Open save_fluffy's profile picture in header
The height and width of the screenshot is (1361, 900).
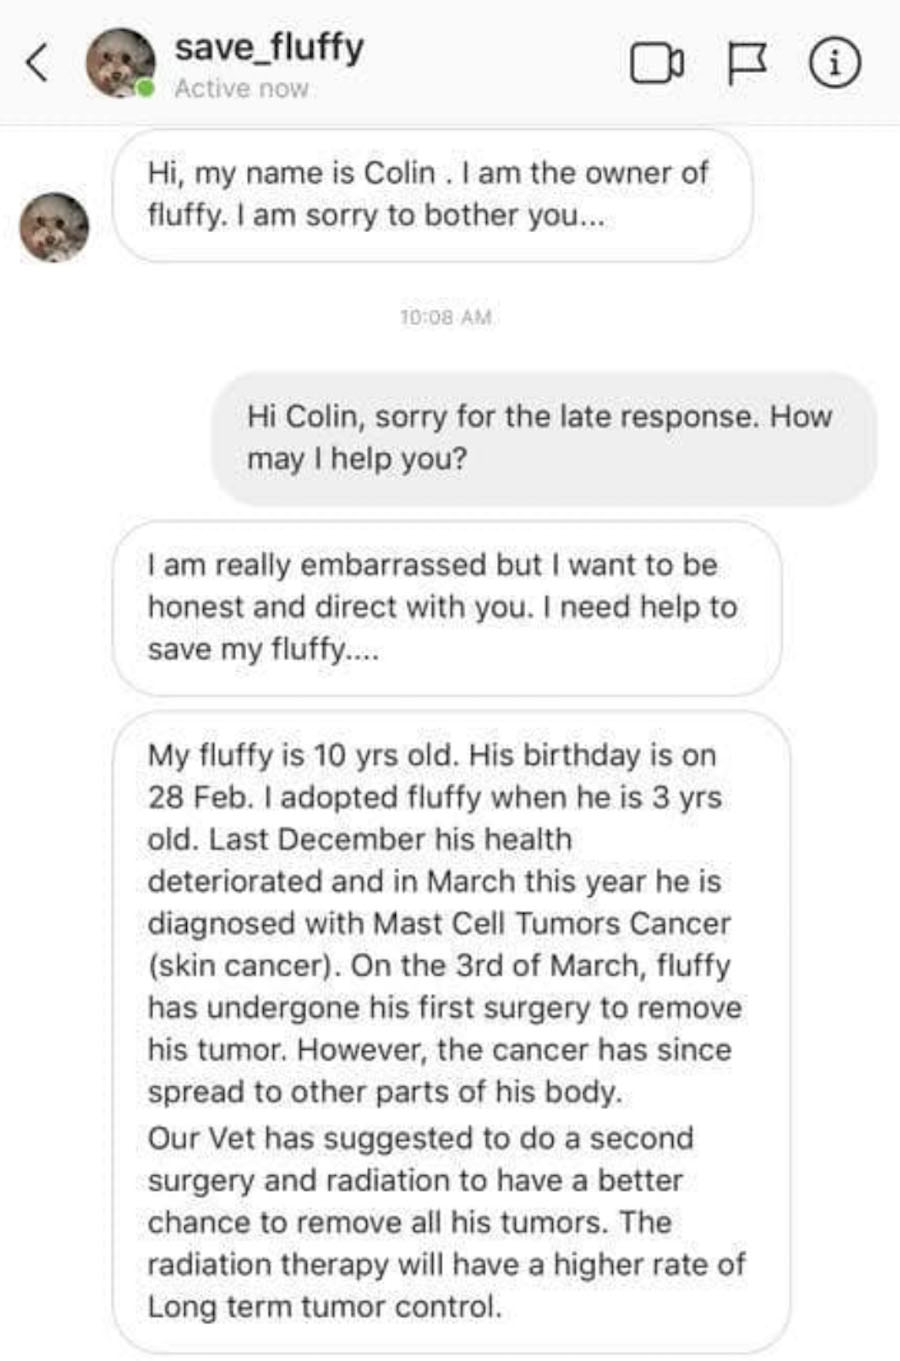pyautogui.click(x=120, y=63)
